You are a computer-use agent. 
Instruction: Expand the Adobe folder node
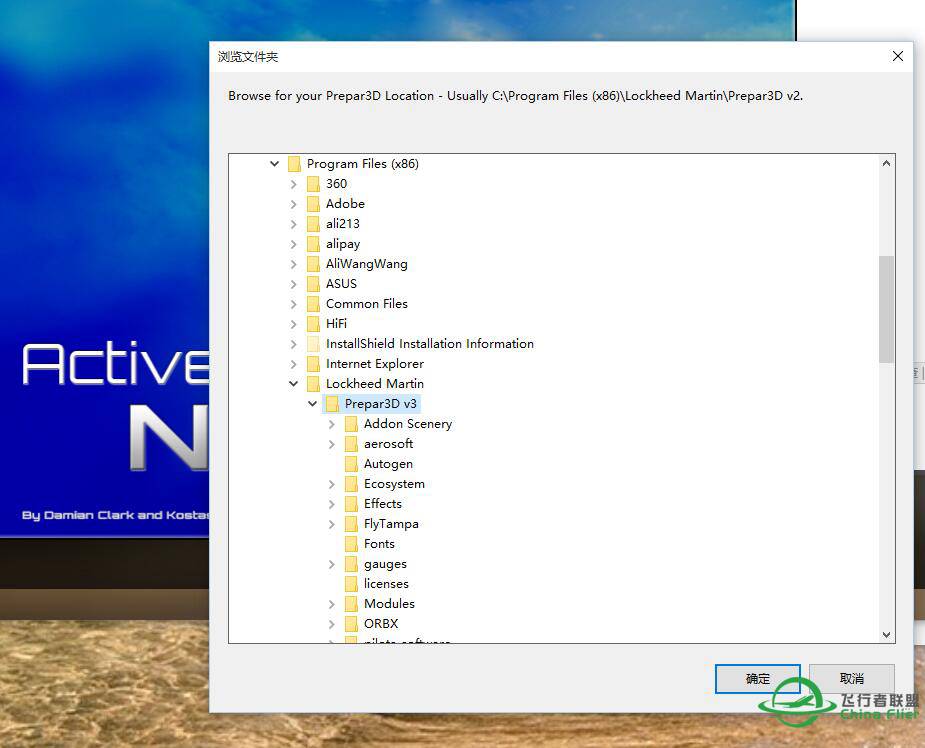click(293, 204)
